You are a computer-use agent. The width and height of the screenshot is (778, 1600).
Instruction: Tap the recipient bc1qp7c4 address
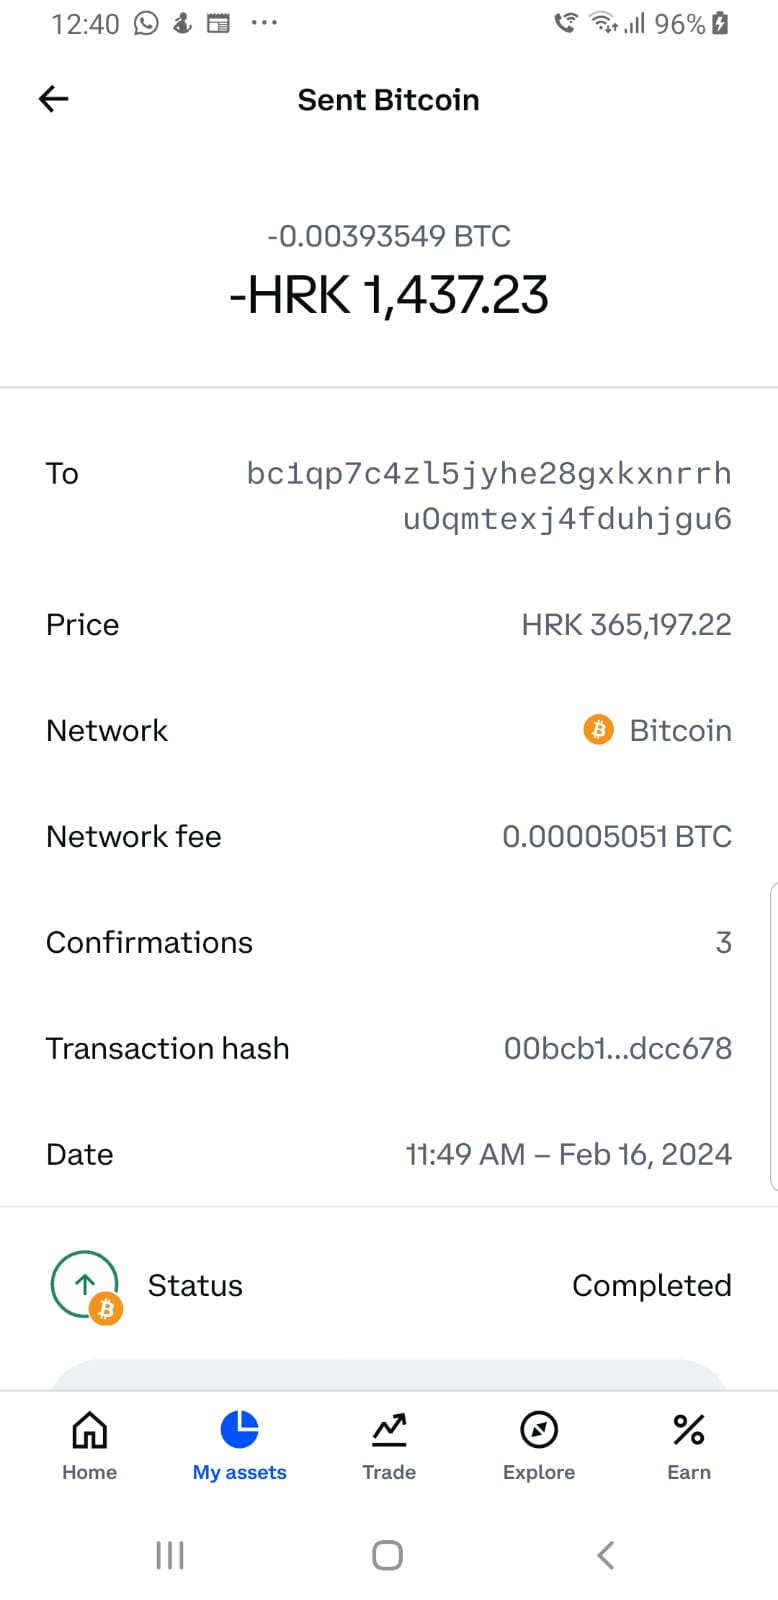coord(489,496)
